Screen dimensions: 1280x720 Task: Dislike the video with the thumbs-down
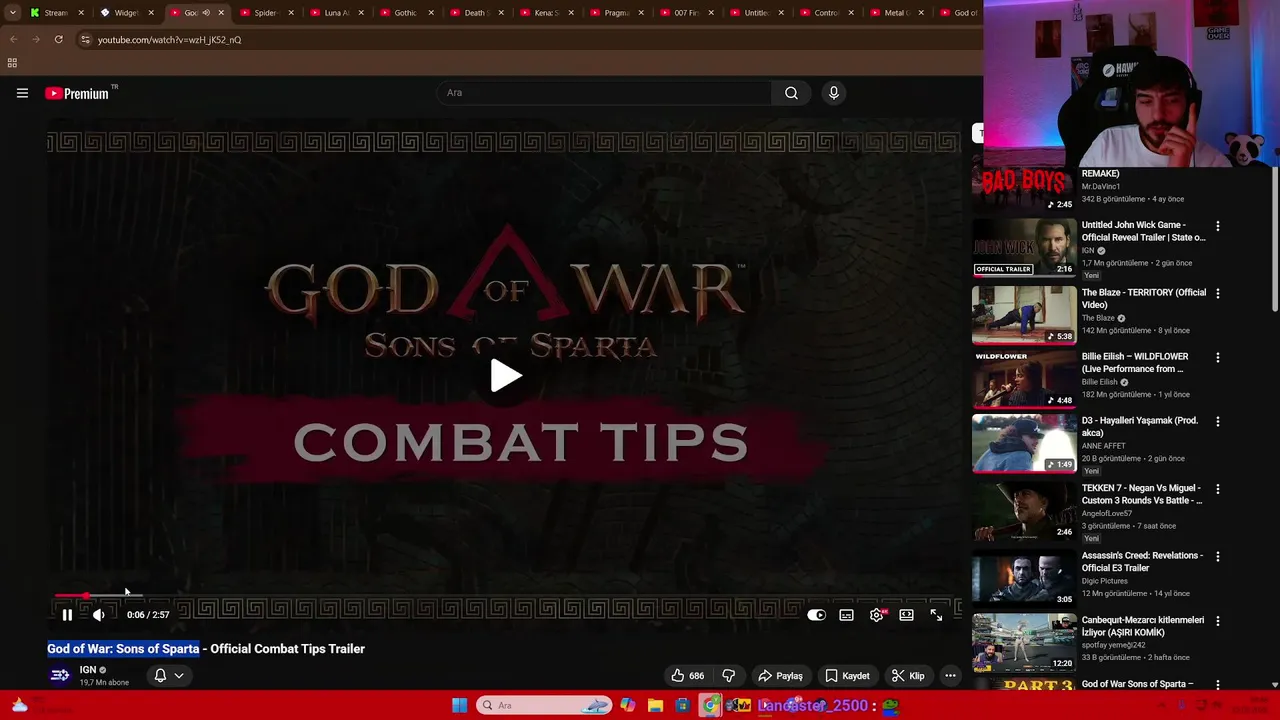coord(729,676)
